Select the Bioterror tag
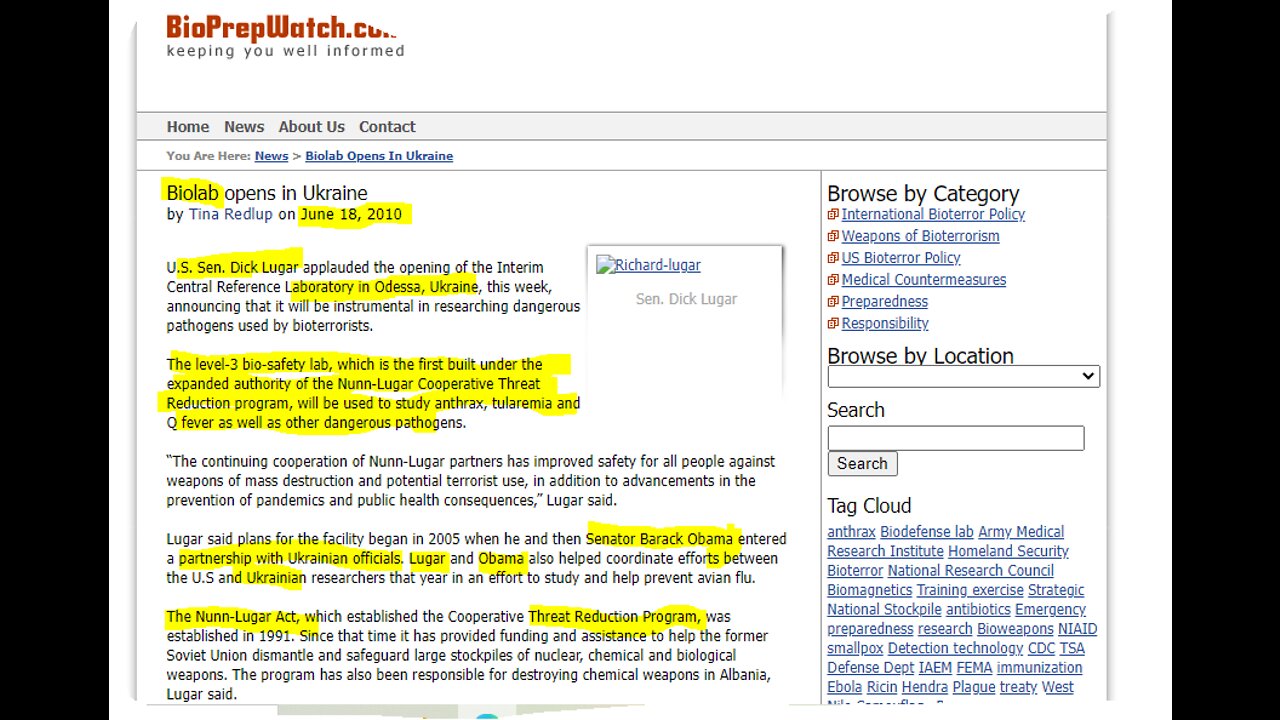This screenshot has height=720, width=1280. 855,571
